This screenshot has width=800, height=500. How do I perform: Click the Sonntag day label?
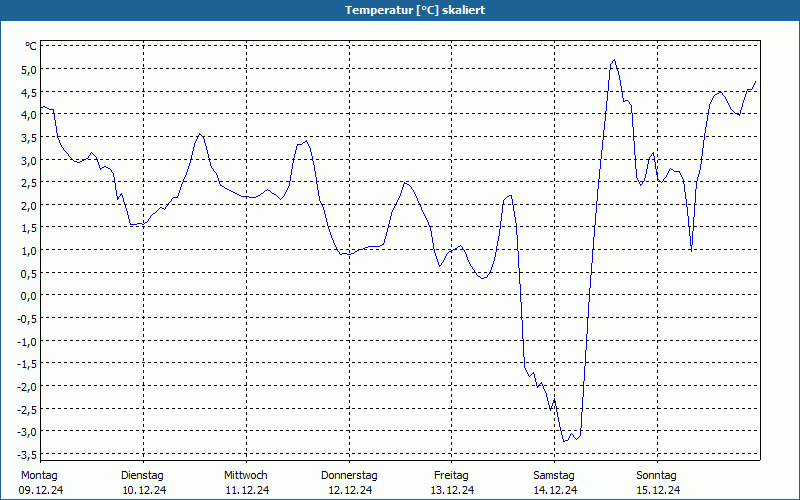(656, 476)
